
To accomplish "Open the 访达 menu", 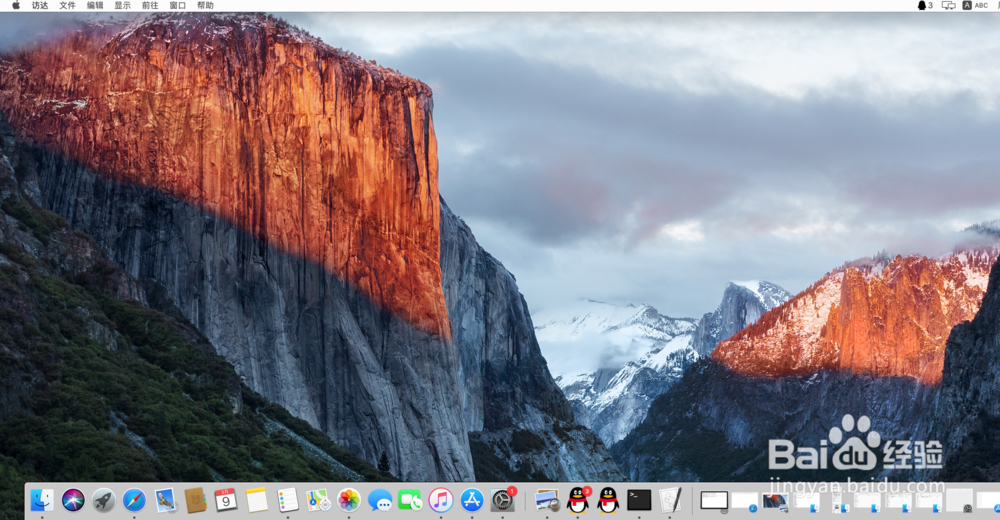I will point(40,5).
